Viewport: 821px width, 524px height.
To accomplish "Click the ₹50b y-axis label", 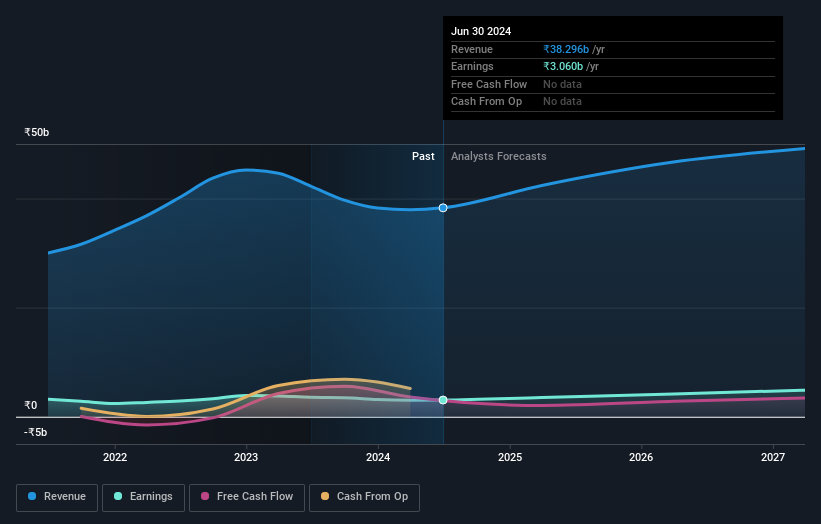I will click(x=37, y=132).
